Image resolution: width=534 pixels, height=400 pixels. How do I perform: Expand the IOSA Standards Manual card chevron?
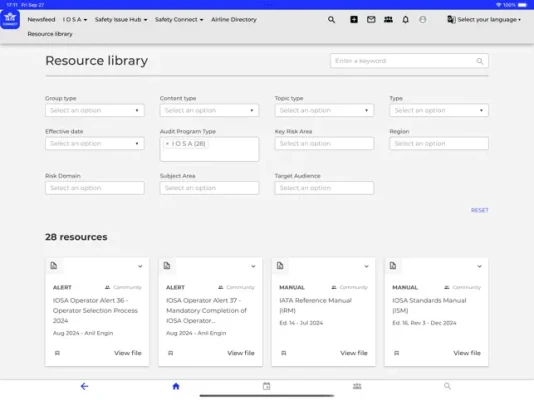point(480,266)
